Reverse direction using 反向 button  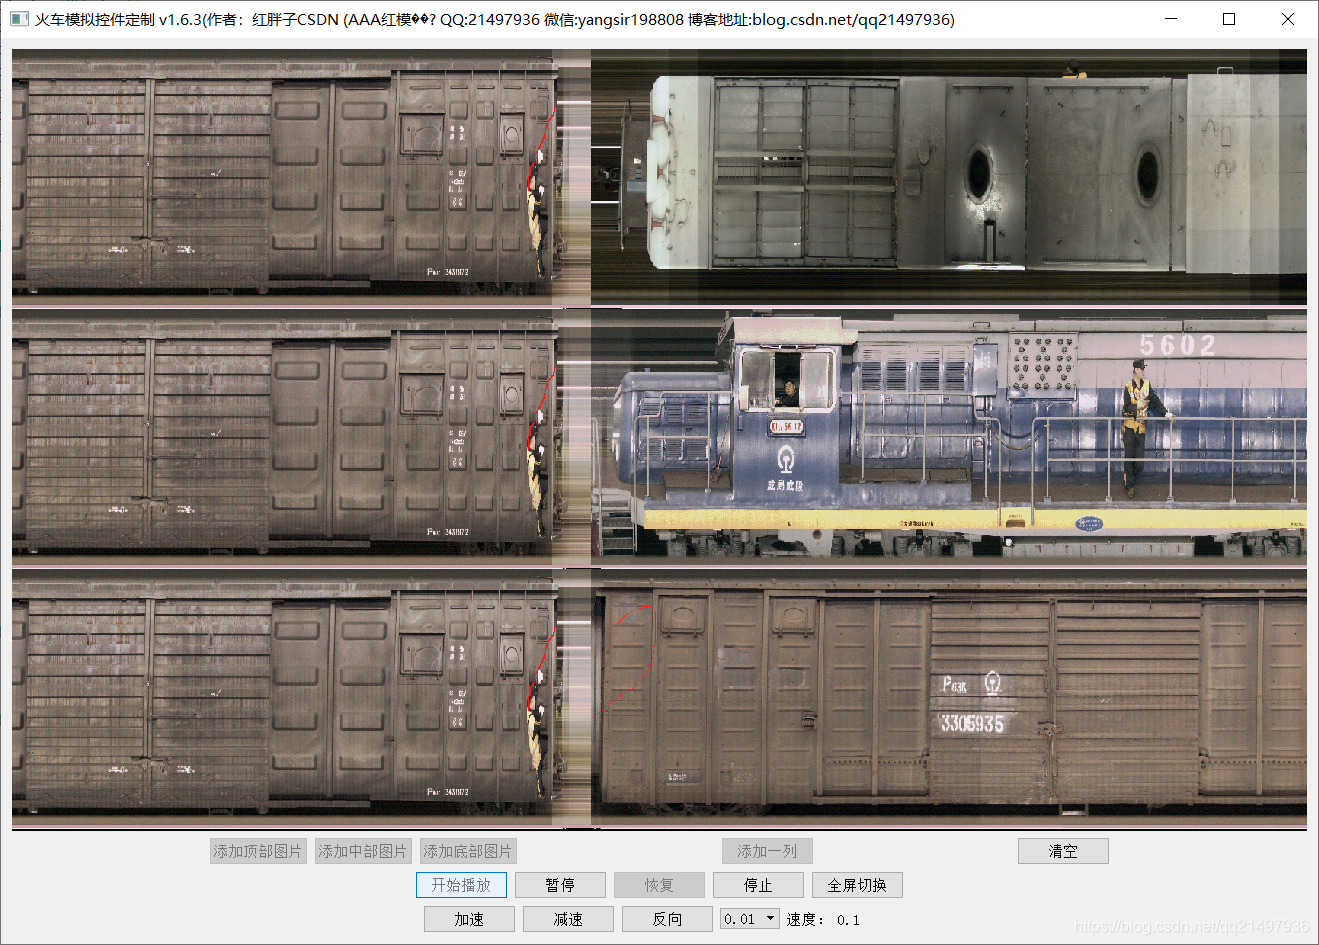(667, 919)
